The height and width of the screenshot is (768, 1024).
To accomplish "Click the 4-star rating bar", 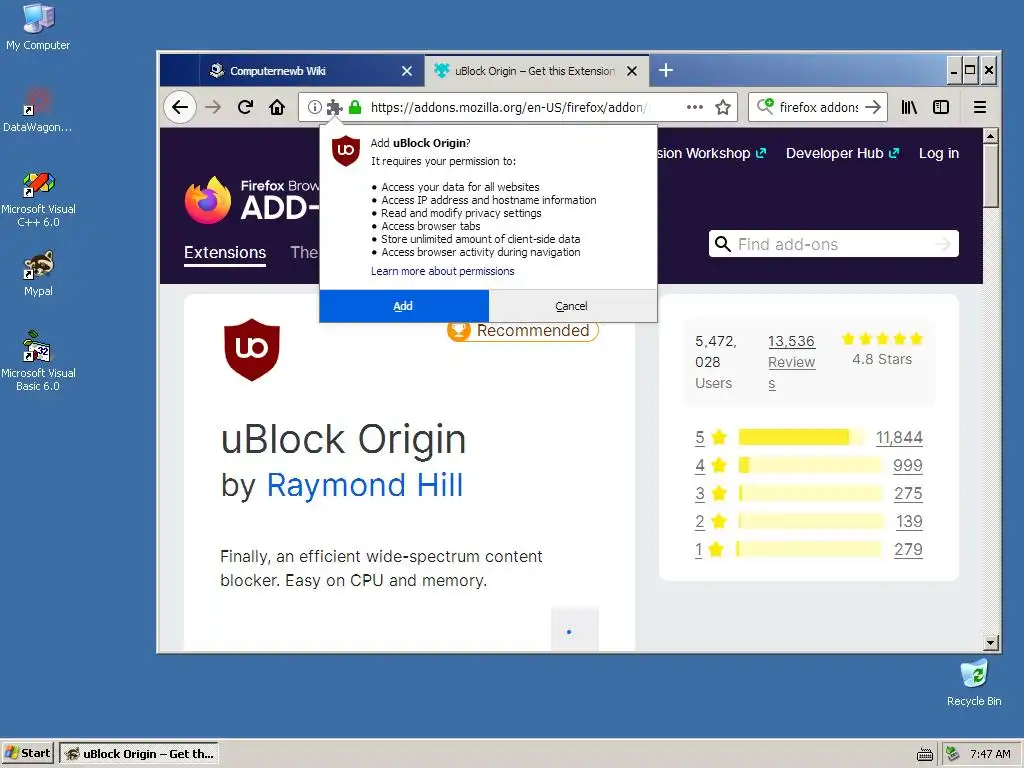I will point(810,465).
